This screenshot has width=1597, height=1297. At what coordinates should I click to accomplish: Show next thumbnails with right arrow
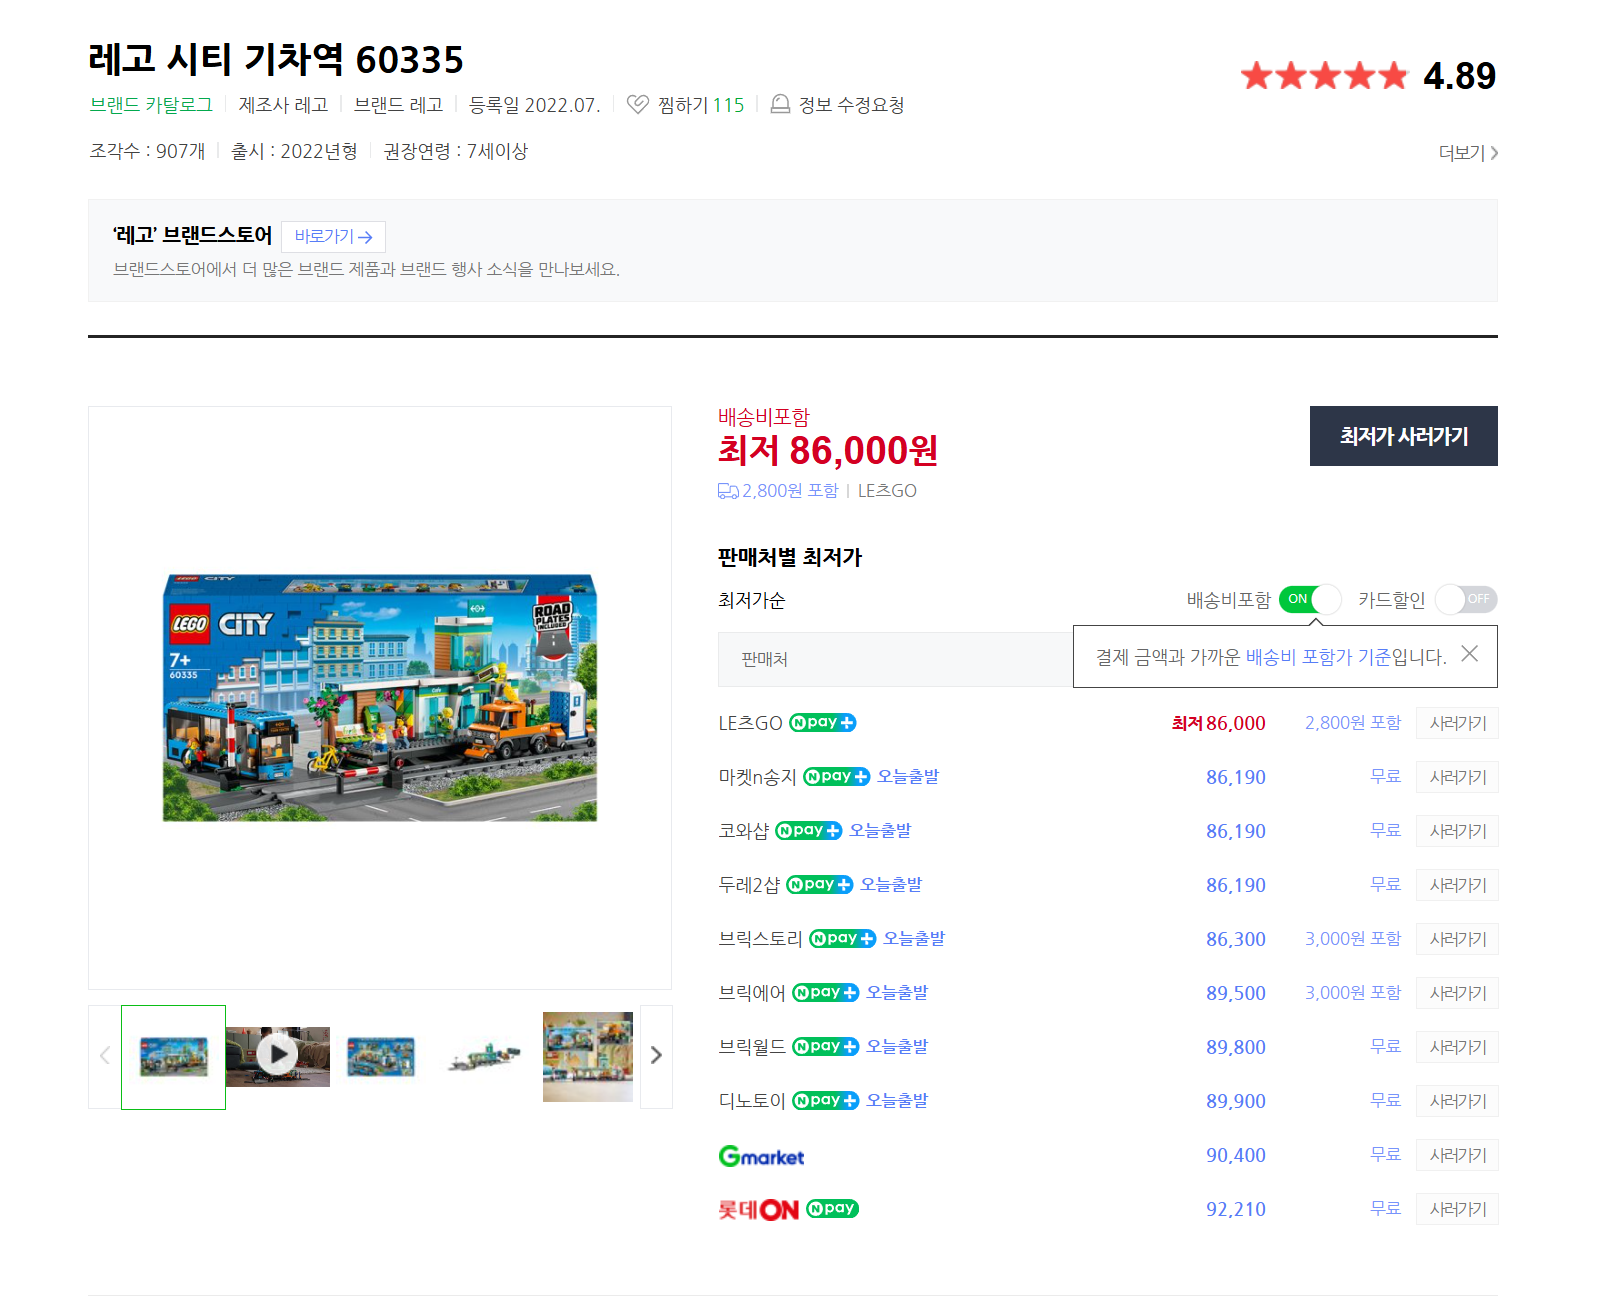656,1056
